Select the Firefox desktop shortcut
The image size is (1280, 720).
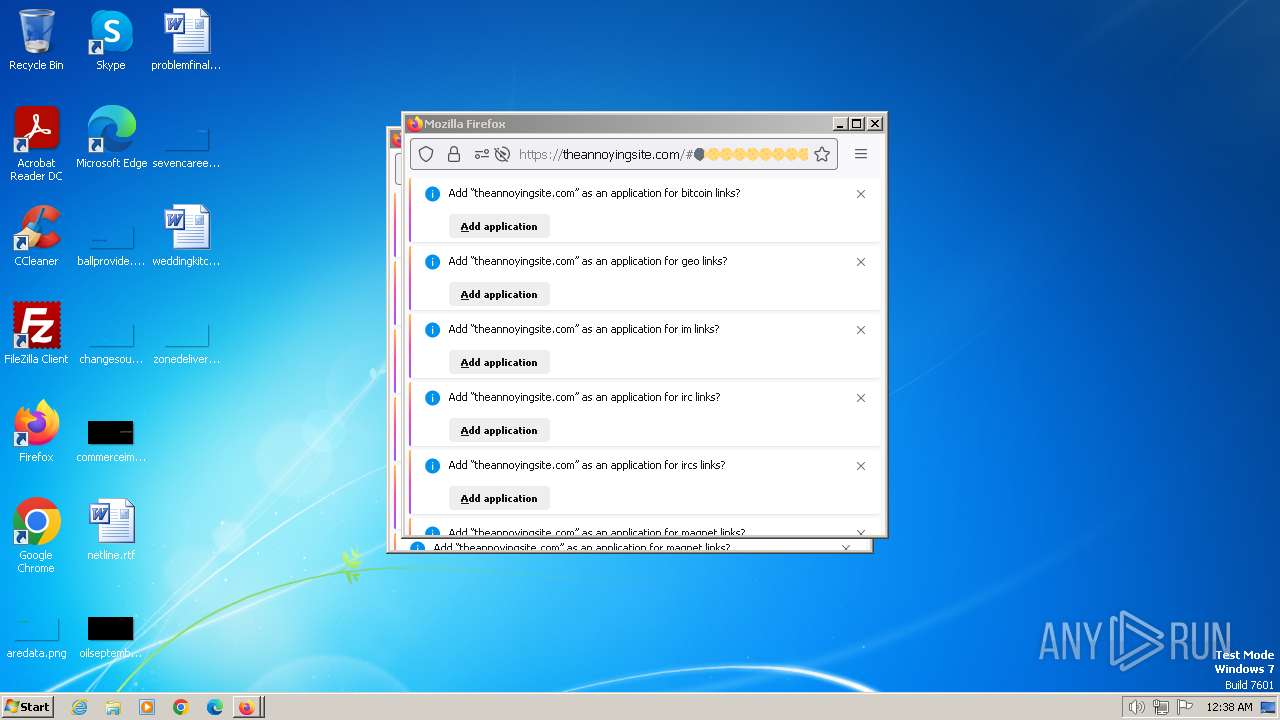[36, 432]
